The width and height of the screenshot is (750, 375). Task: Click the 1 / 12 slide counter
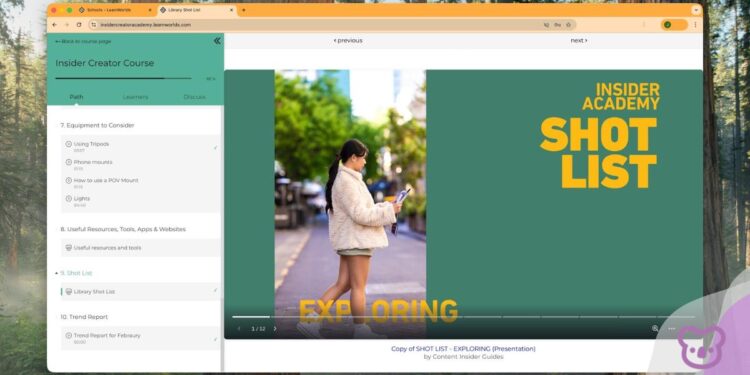258,329
